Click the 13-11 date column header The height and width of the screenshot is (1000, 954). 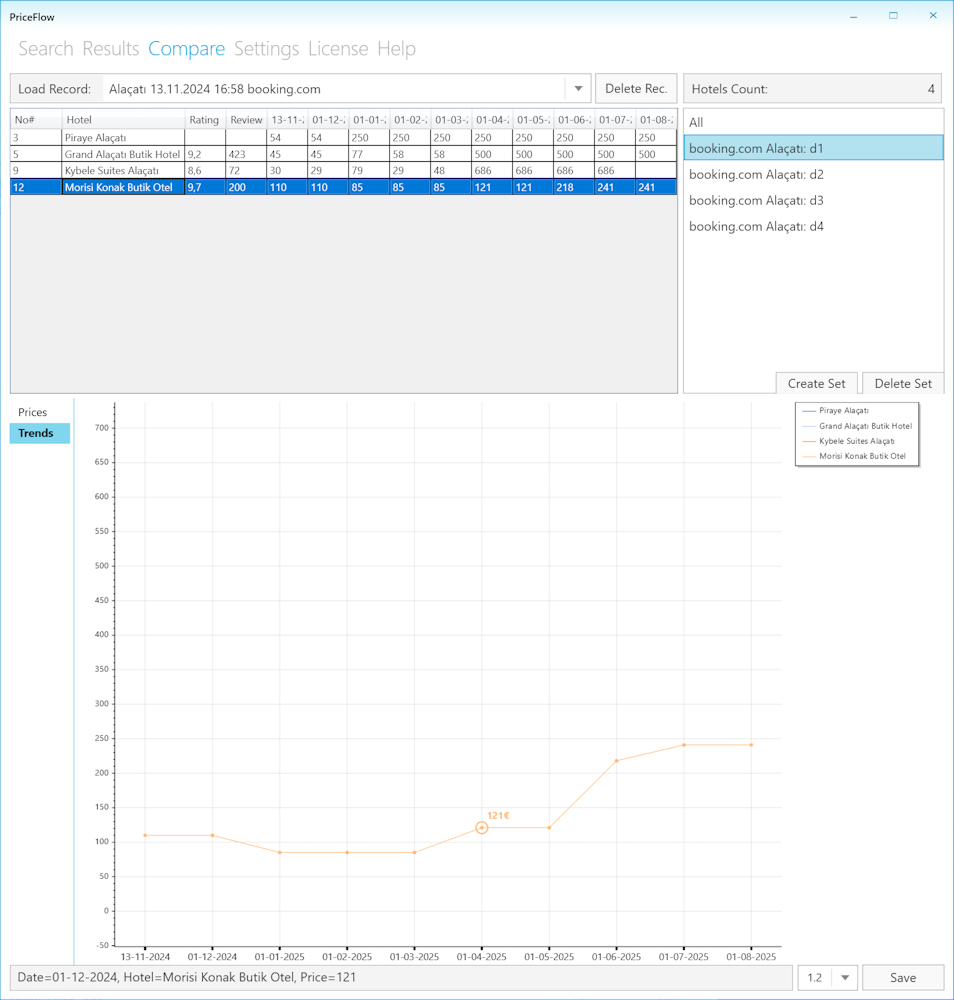coord(288,119)
